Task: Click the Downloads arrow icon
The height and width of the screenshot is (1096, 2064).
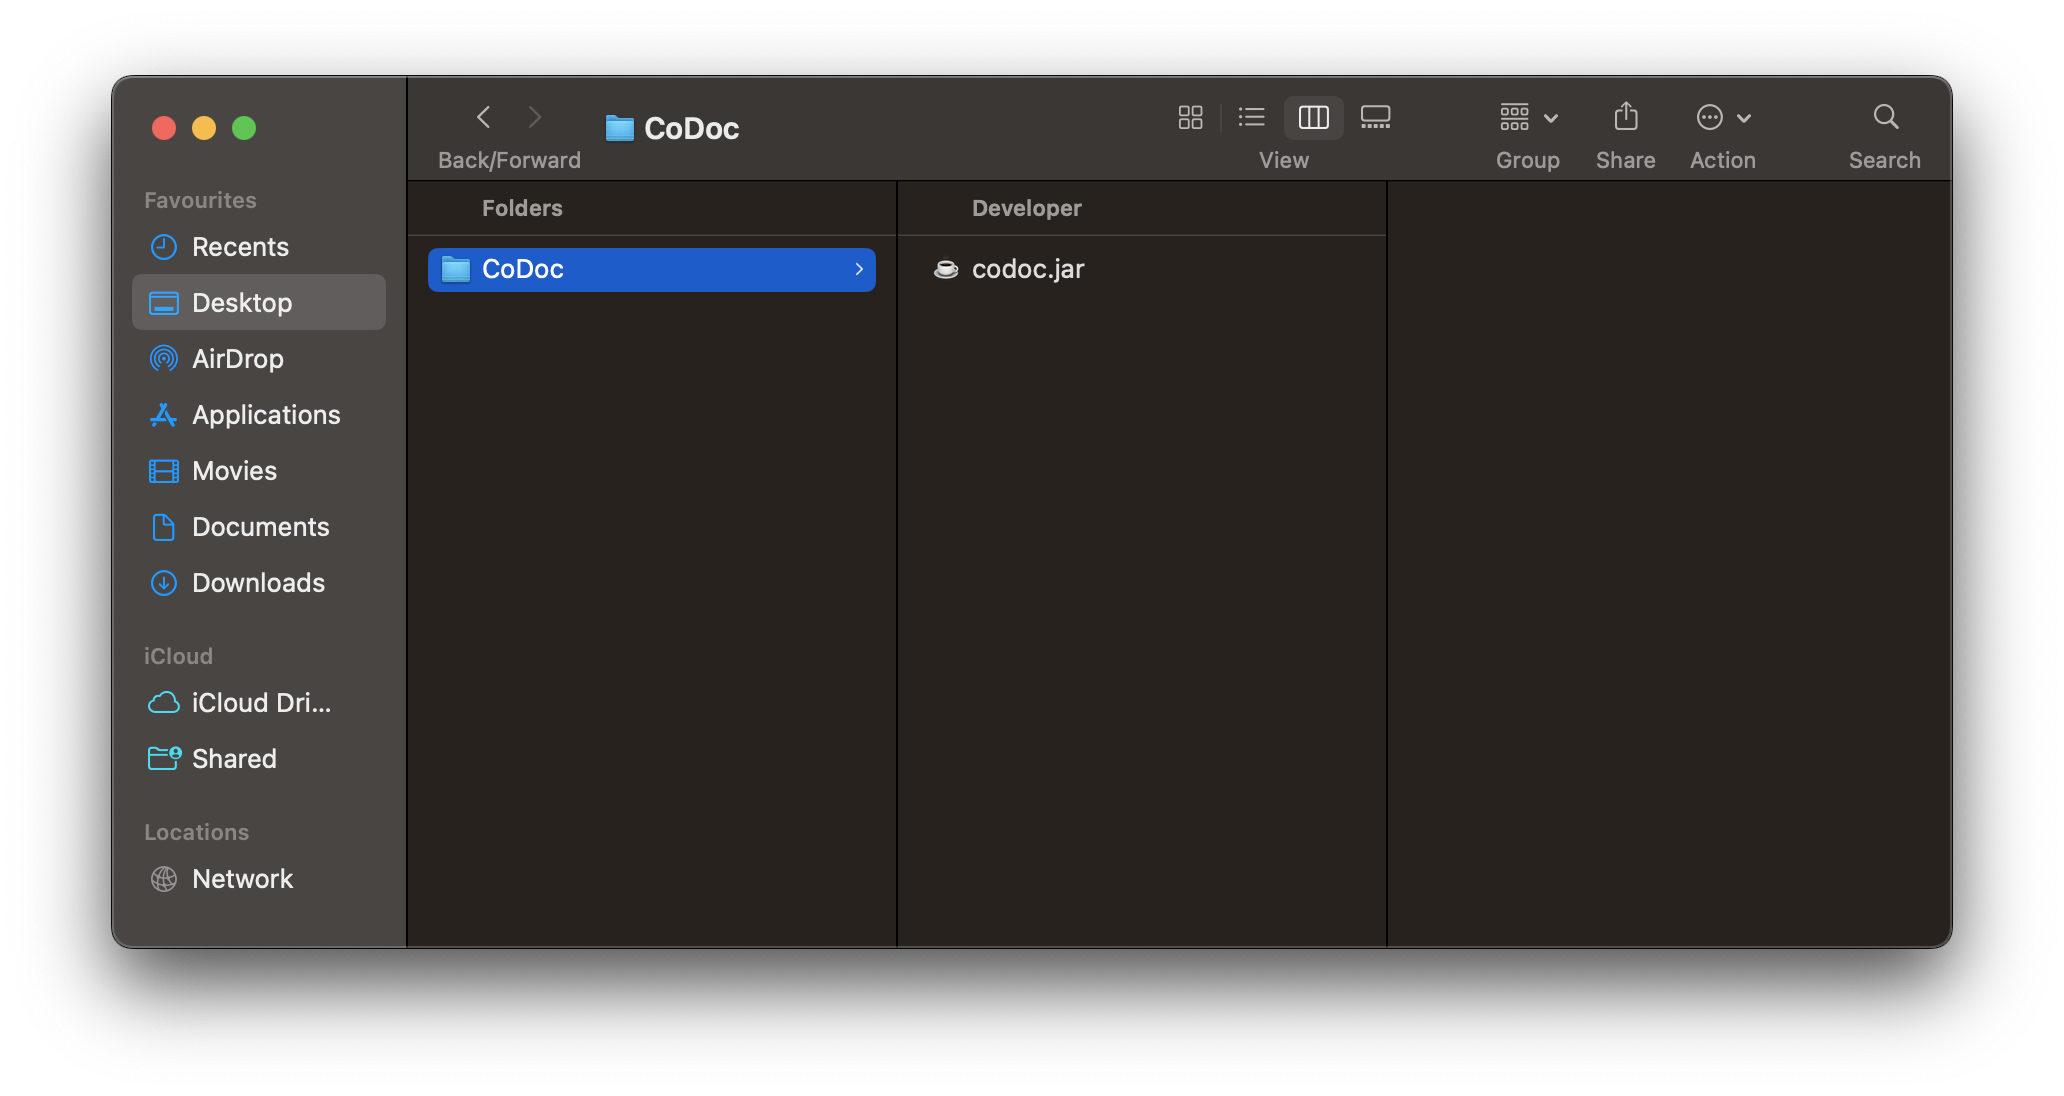Action: click(x=164, y=583)
